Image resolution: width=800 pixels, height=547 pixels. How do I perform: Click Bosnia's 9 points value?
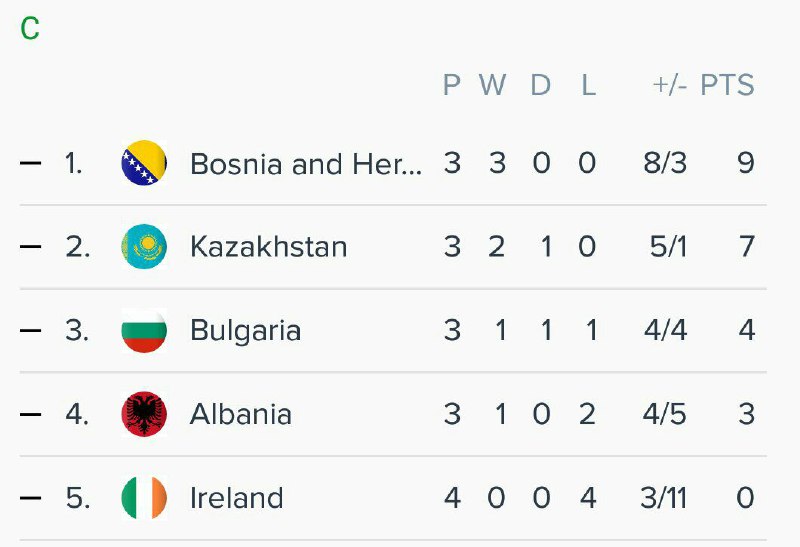pyautogui.click(x=746, y=163)
